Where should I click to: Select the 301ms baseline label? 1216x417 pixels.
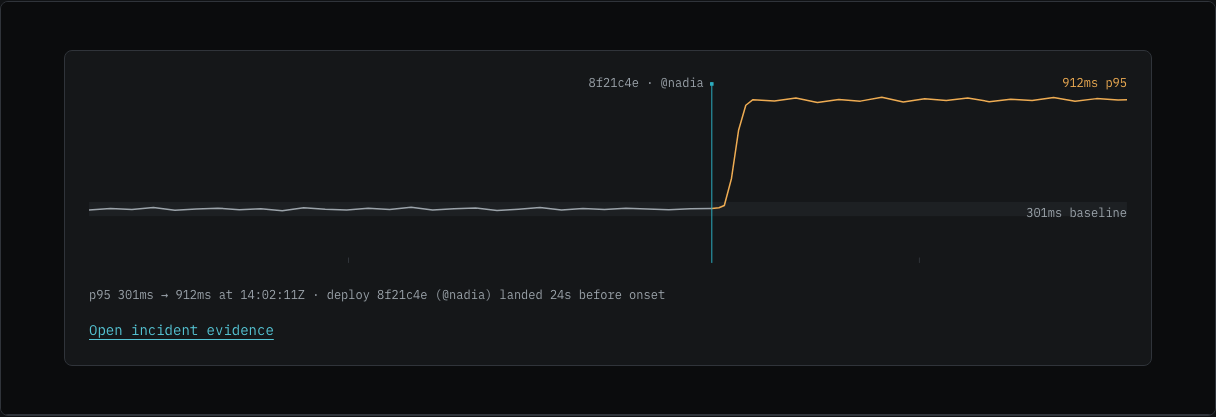tap(1076, 213)
